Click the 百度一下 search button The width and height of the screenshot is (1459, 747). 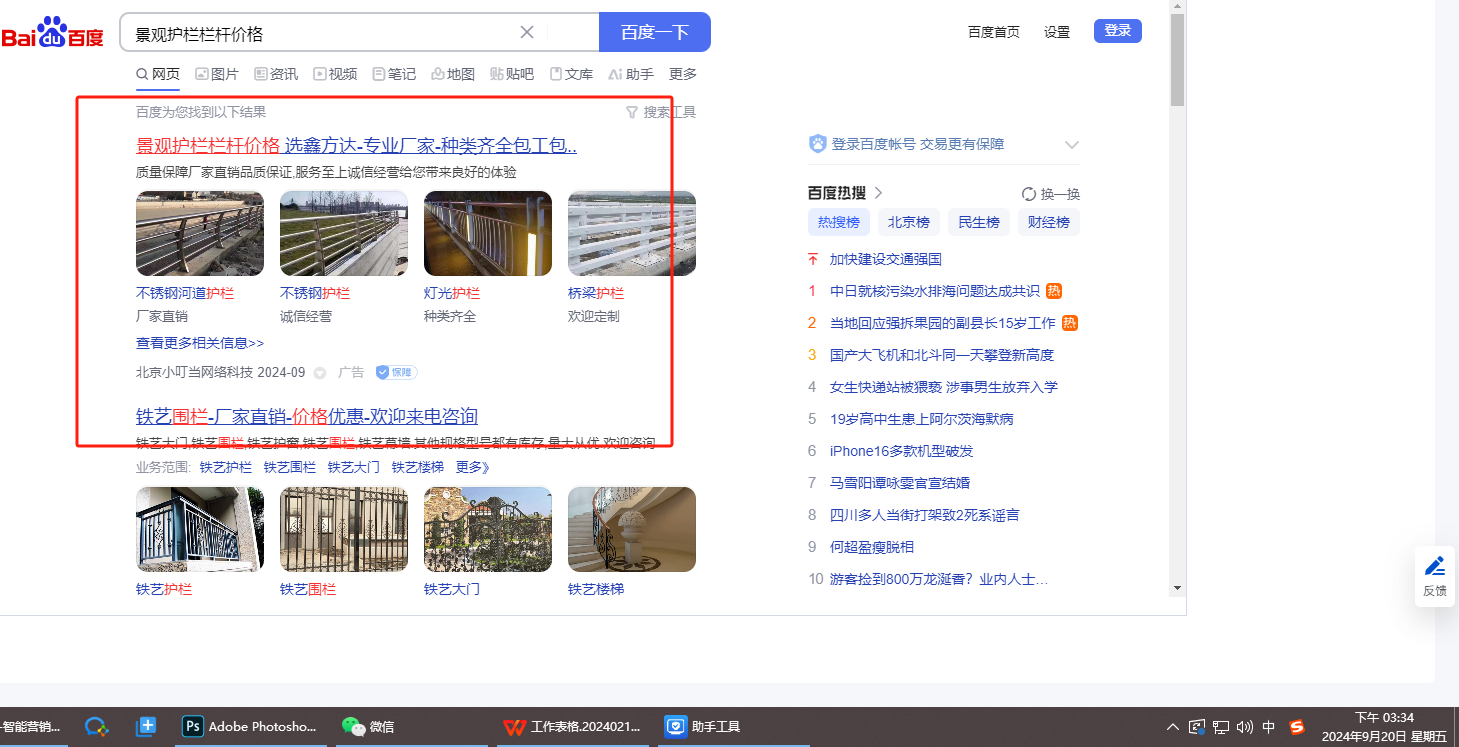click(x=655, y=32)
